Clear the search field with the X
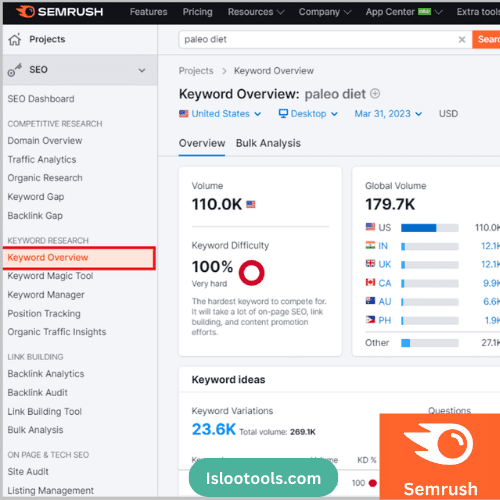The image size is (500, 500). tap(462, 40)
